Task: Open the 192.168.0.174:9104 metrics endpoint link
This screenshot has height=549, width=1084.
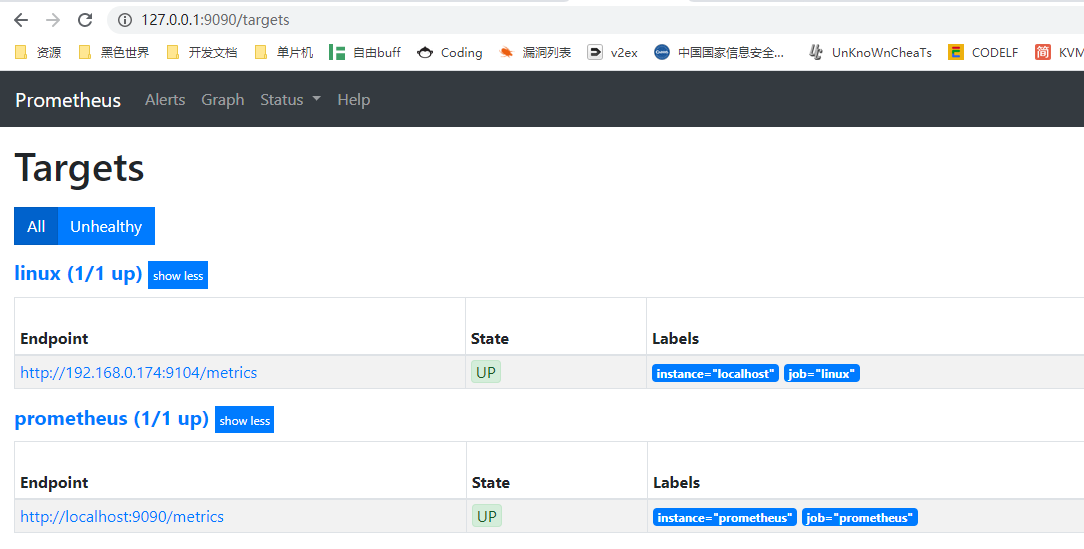Action: [x=138, y=372]
